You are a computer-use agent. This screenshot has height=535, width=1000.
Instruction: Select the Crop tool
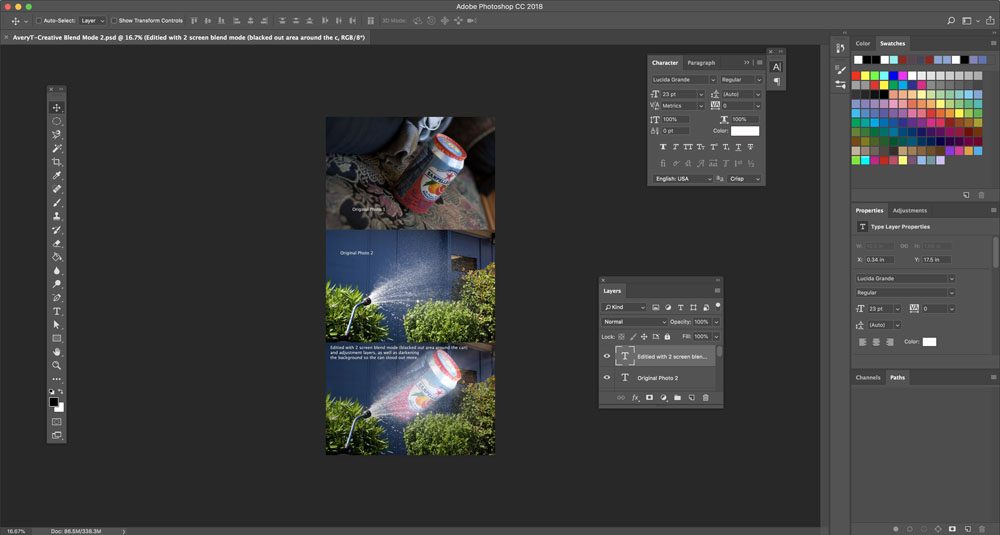(57, 162)
